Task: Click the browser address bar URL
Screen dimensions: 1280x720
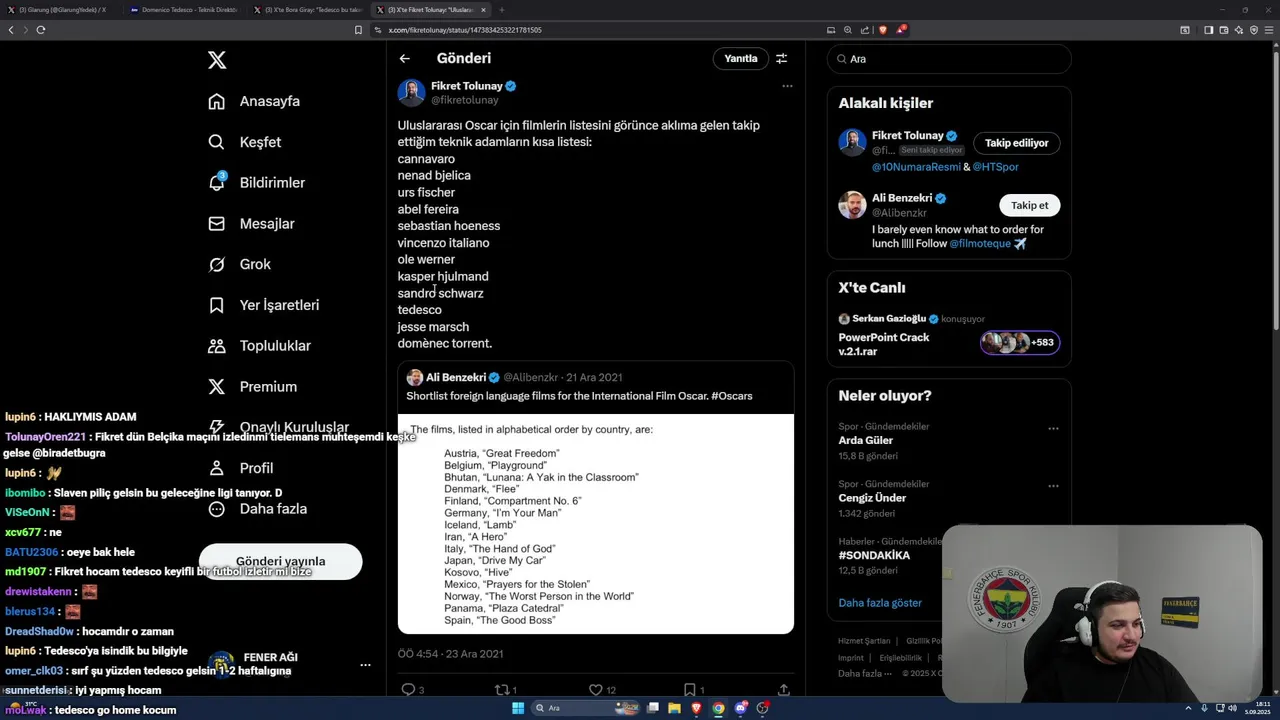Action: pos(465,30)
